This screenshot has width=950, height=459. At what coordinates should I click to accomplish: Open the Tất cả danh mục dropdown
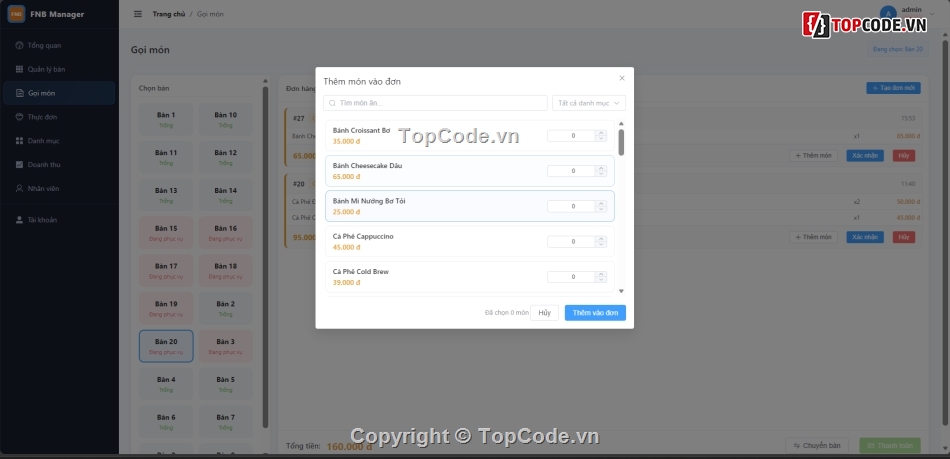(588, 103)
